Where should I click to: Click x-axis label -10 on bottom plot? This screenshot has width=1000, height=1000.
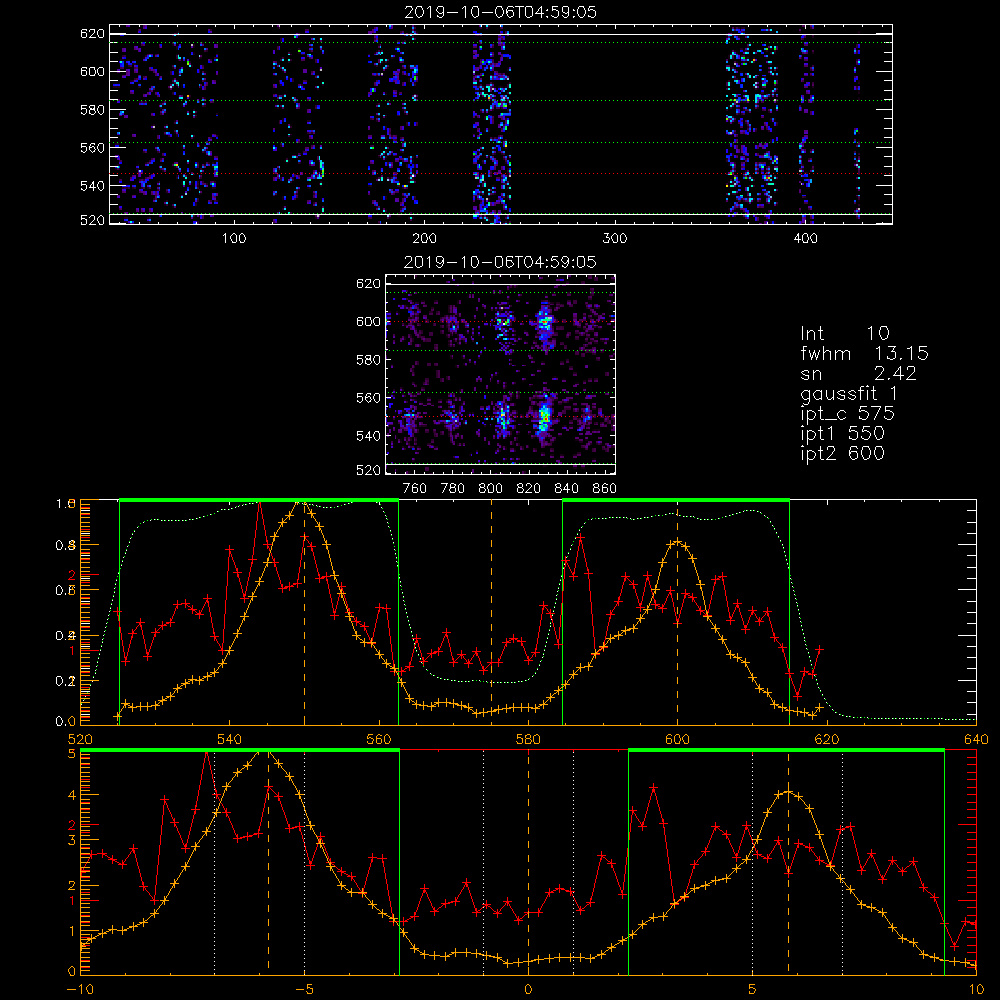tap(80, 990)
